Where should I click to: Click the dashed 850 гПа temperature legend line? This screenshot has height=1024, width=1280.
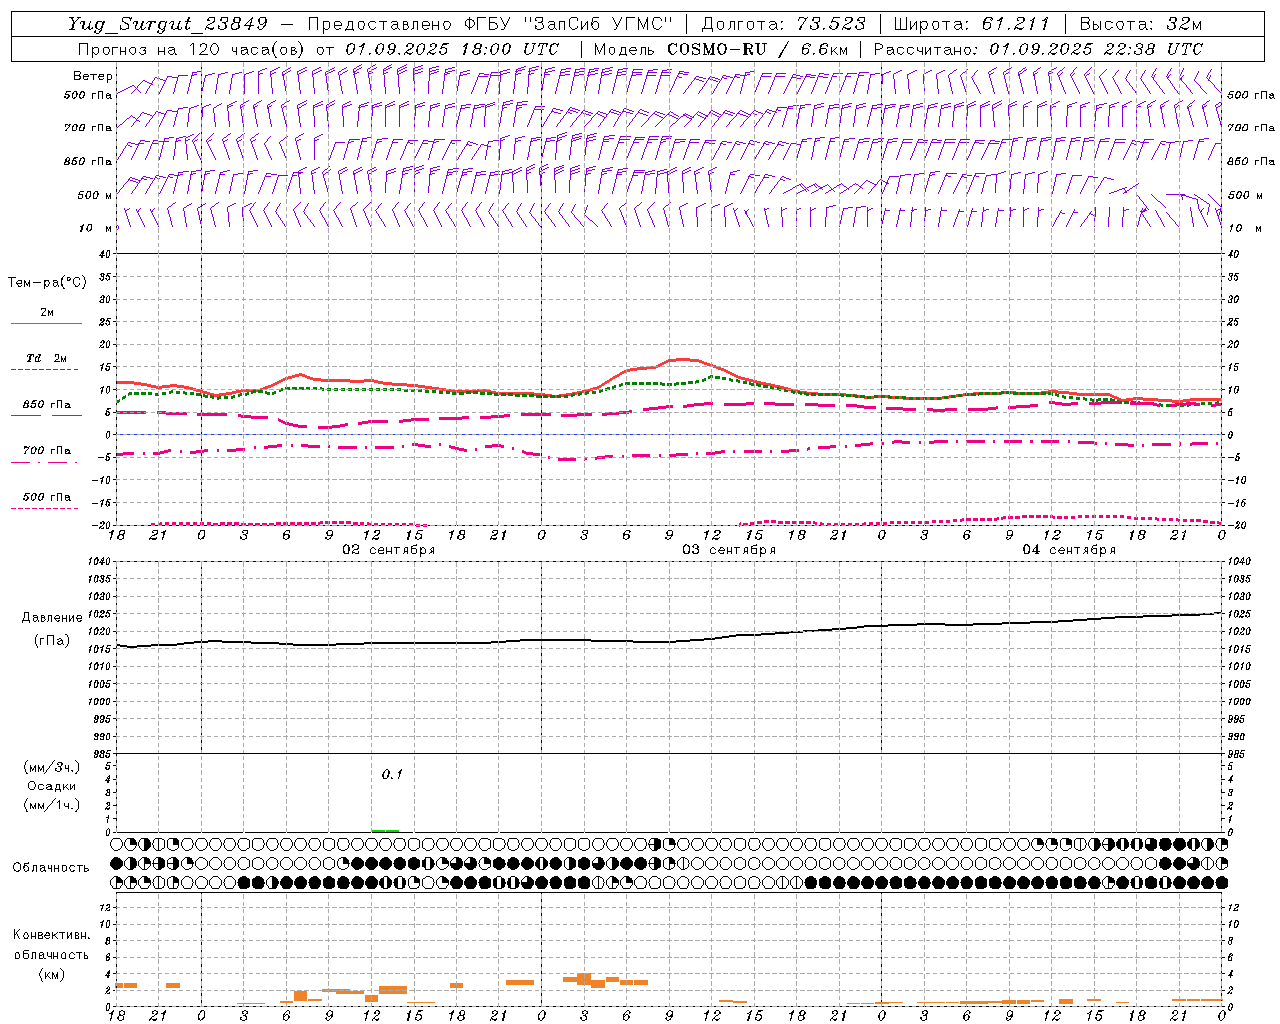pos(46,415)
